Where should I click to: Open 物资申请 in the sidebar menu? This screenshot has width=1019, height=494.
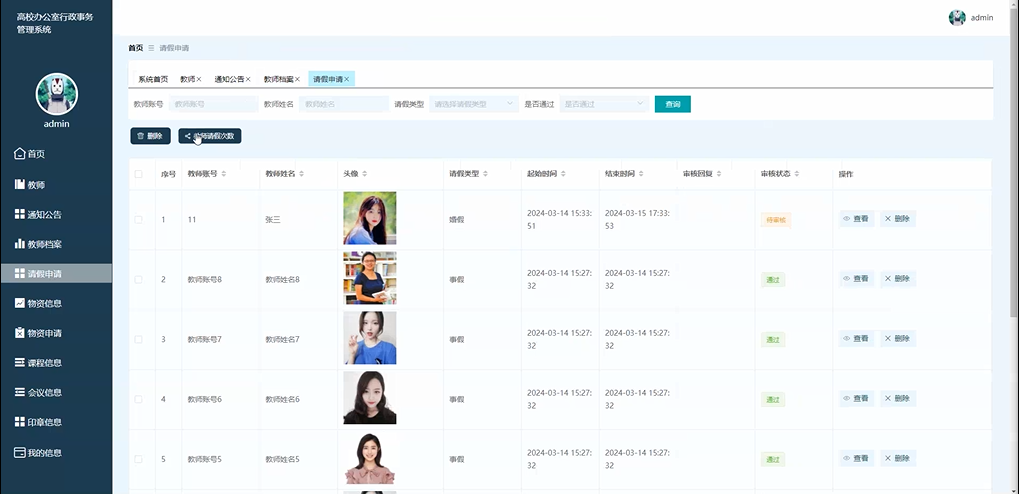56,333
